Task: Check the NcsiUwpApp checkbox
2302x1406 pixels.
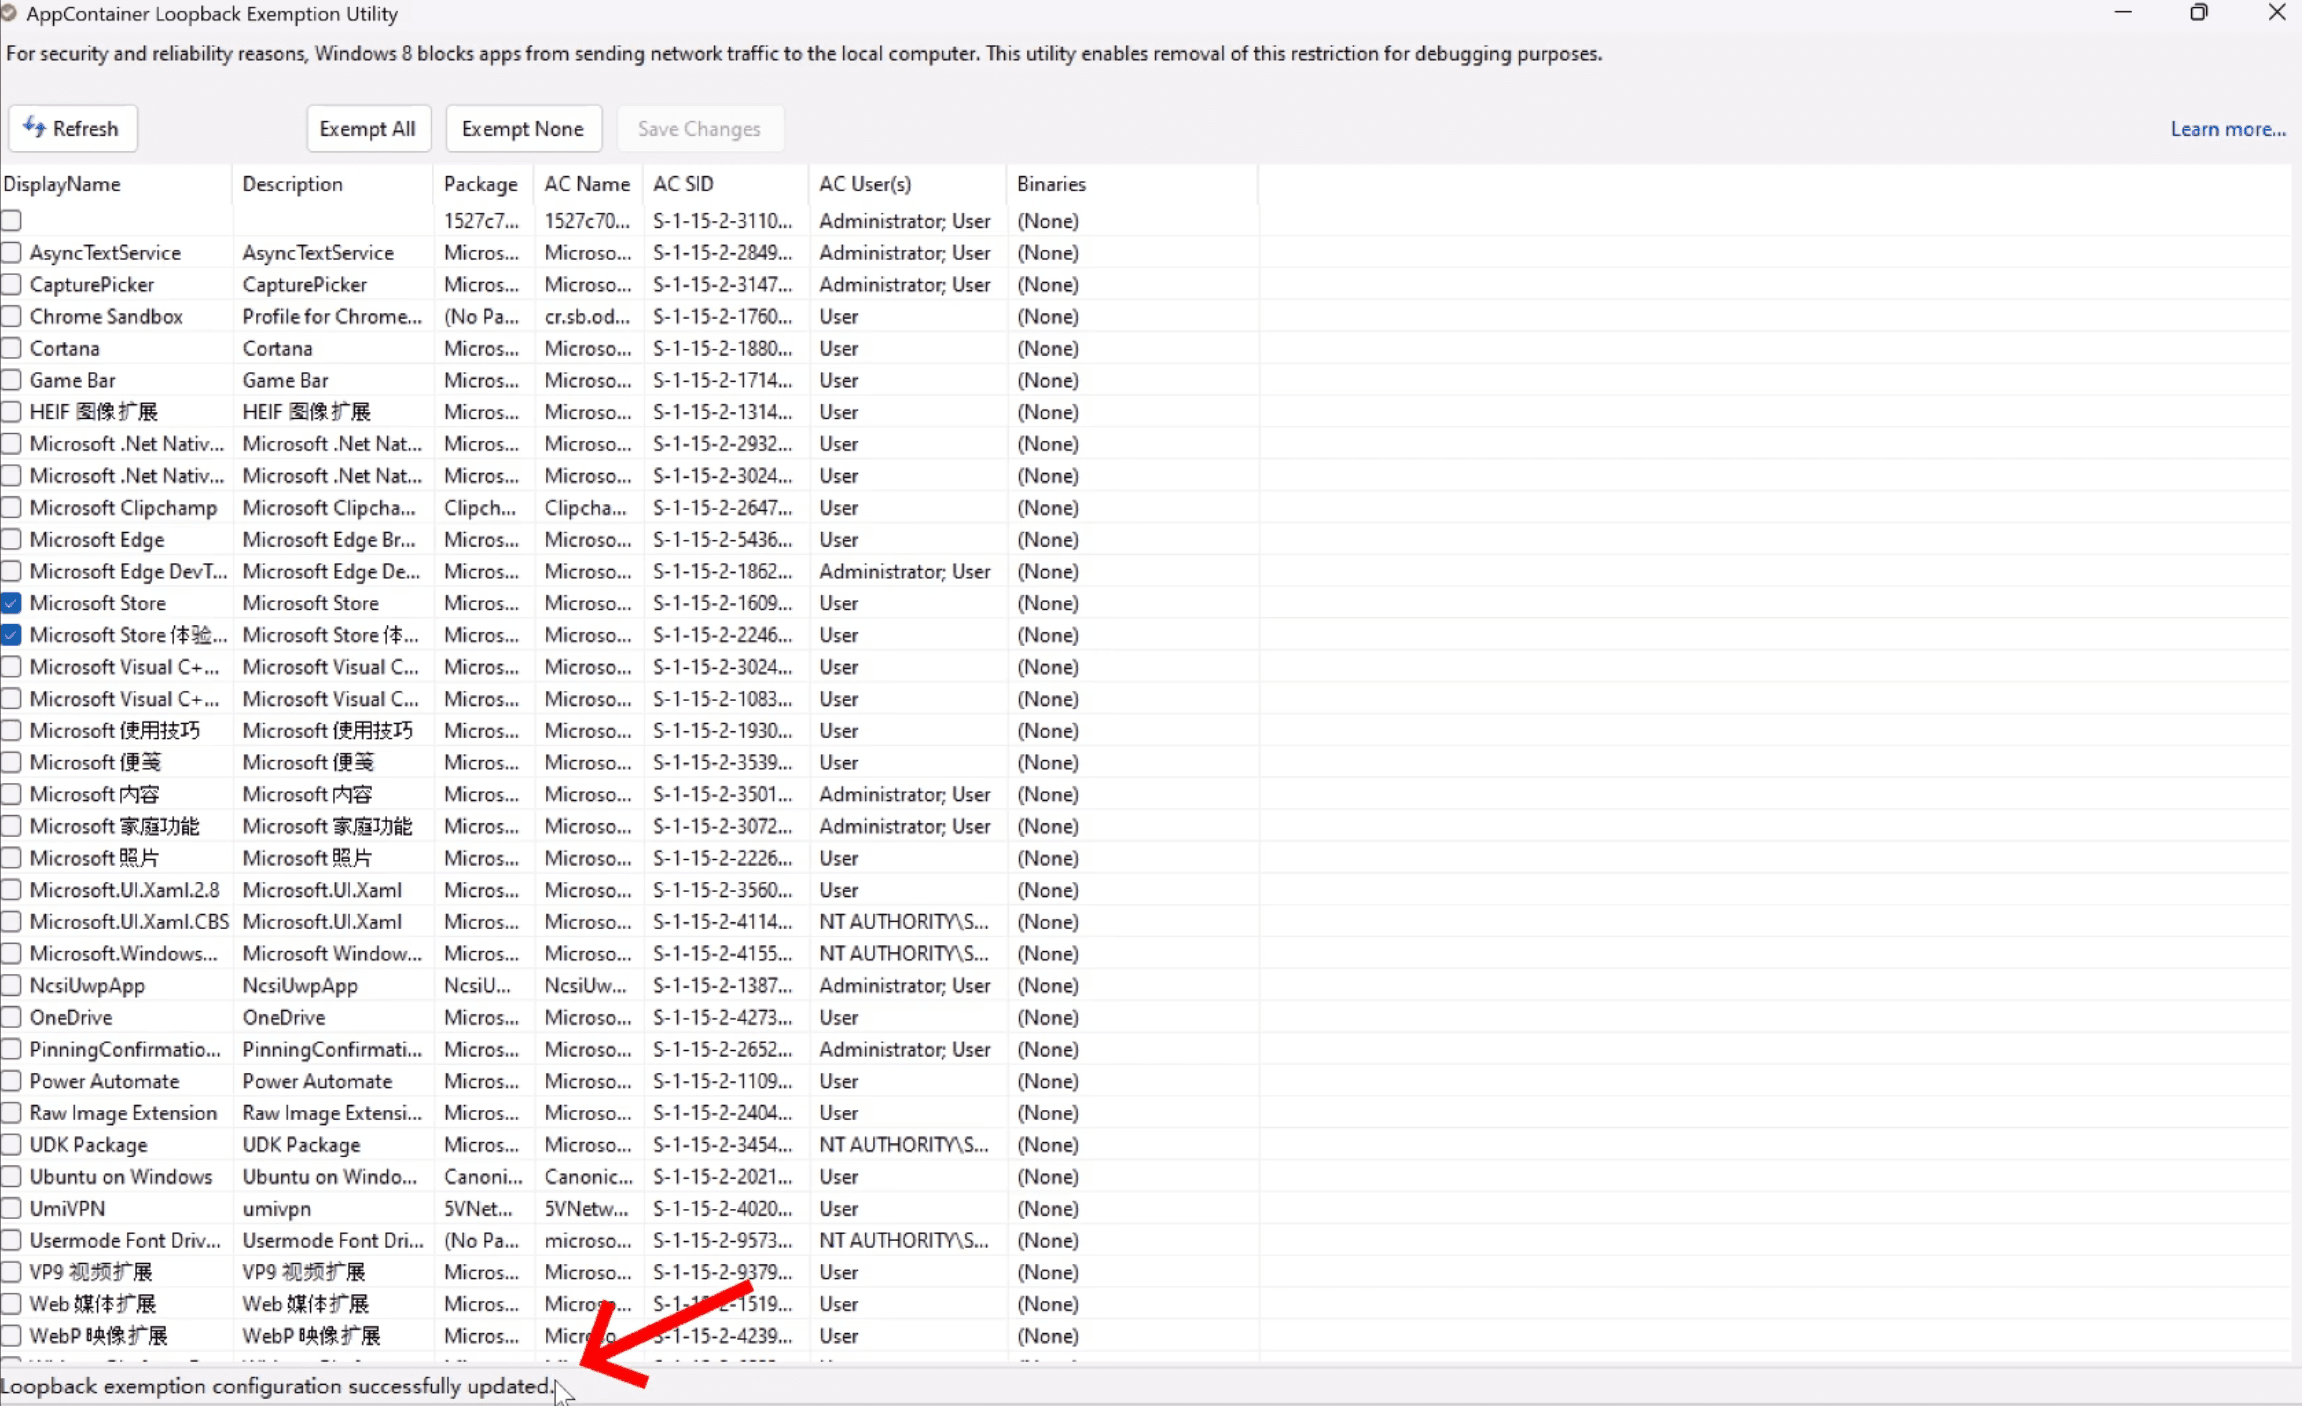Action: [x=11, y=985]
